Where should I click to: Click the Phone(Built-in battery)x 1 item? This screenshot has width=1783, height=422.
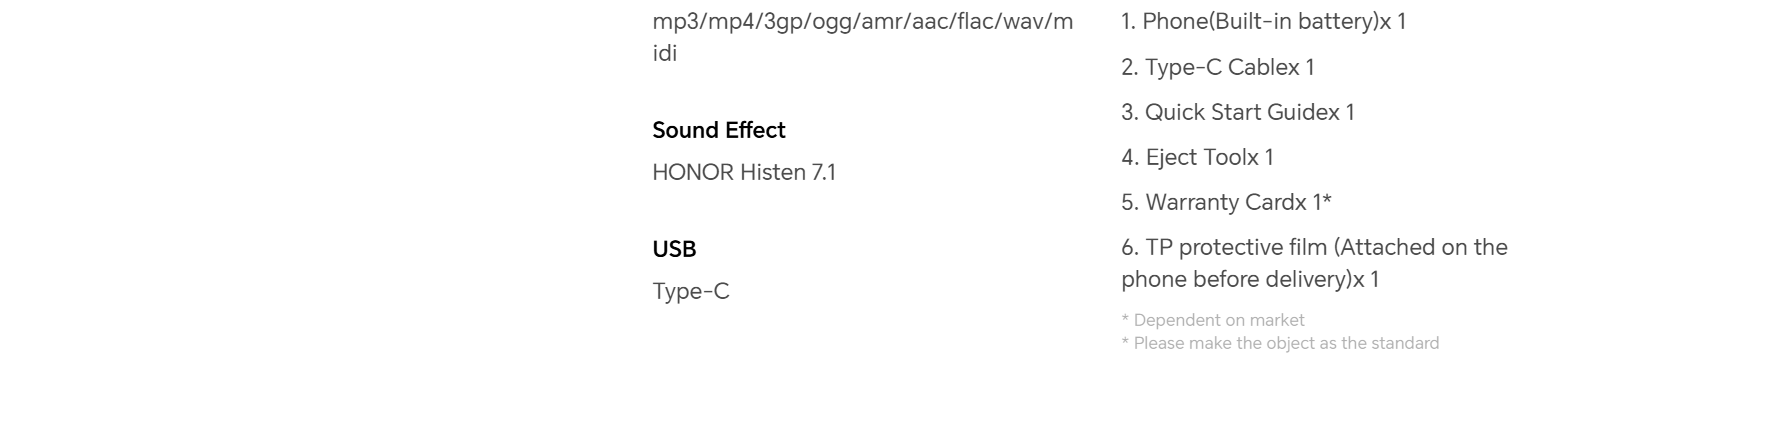tap(1264, 21)
